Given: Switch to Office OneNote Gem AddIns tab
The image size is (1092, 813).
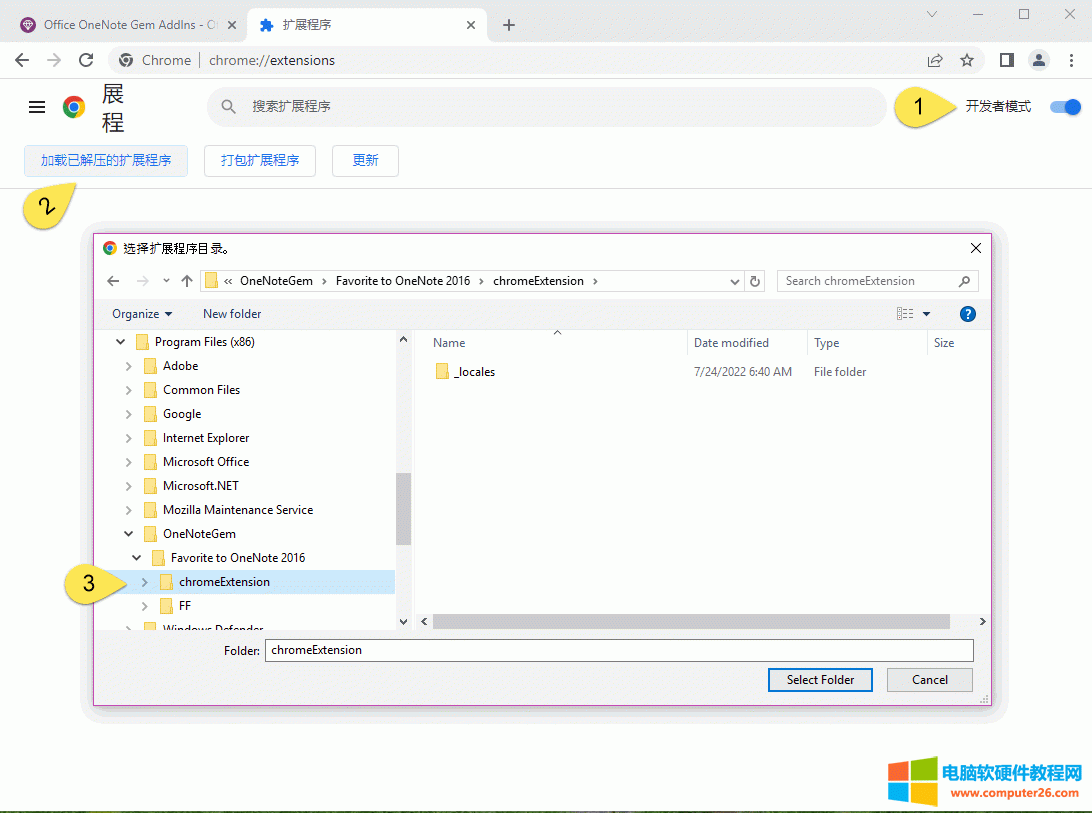Looking at the screenshot, I should point(125,25).
